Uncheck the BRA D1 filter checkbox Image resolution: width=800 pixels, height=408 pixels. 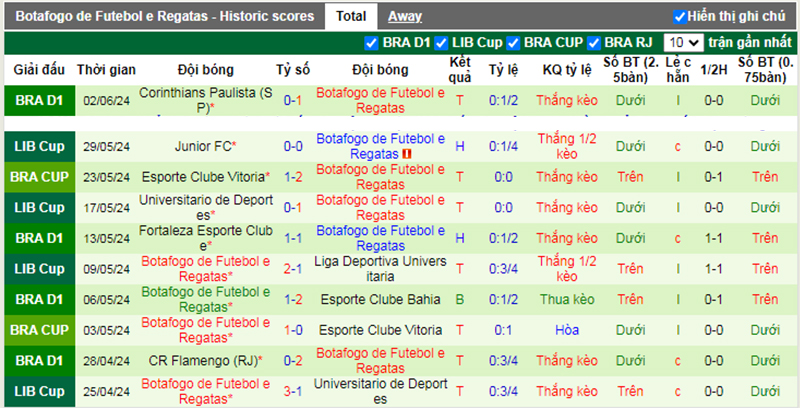pyautogui.click(x=372, y=43)
